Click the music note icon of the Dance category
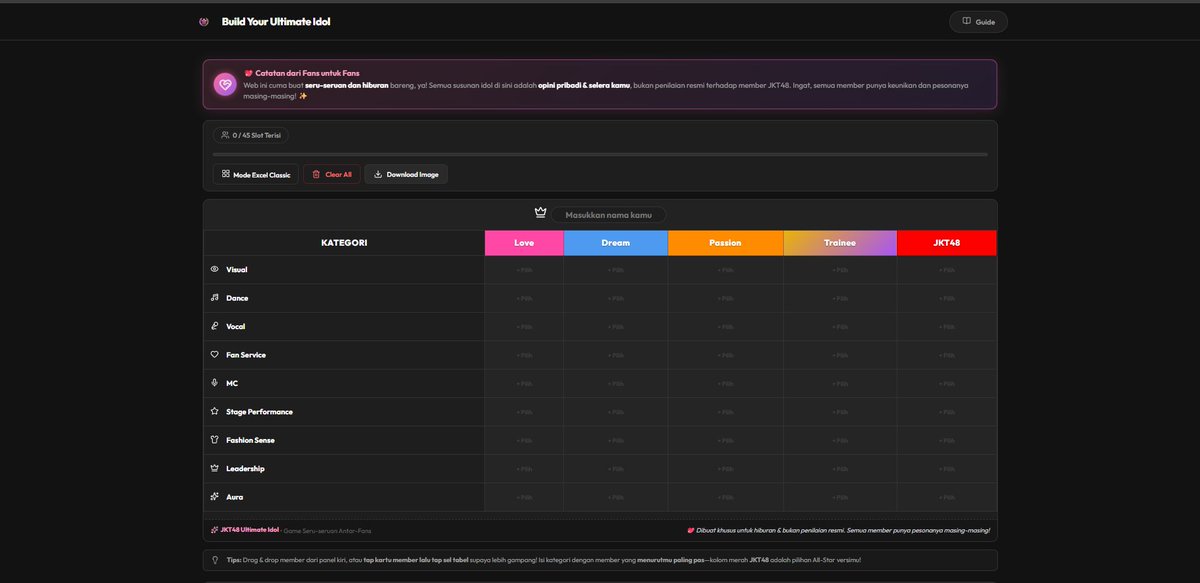Viewport: 1200px width, 583px height. pos(214,298)
